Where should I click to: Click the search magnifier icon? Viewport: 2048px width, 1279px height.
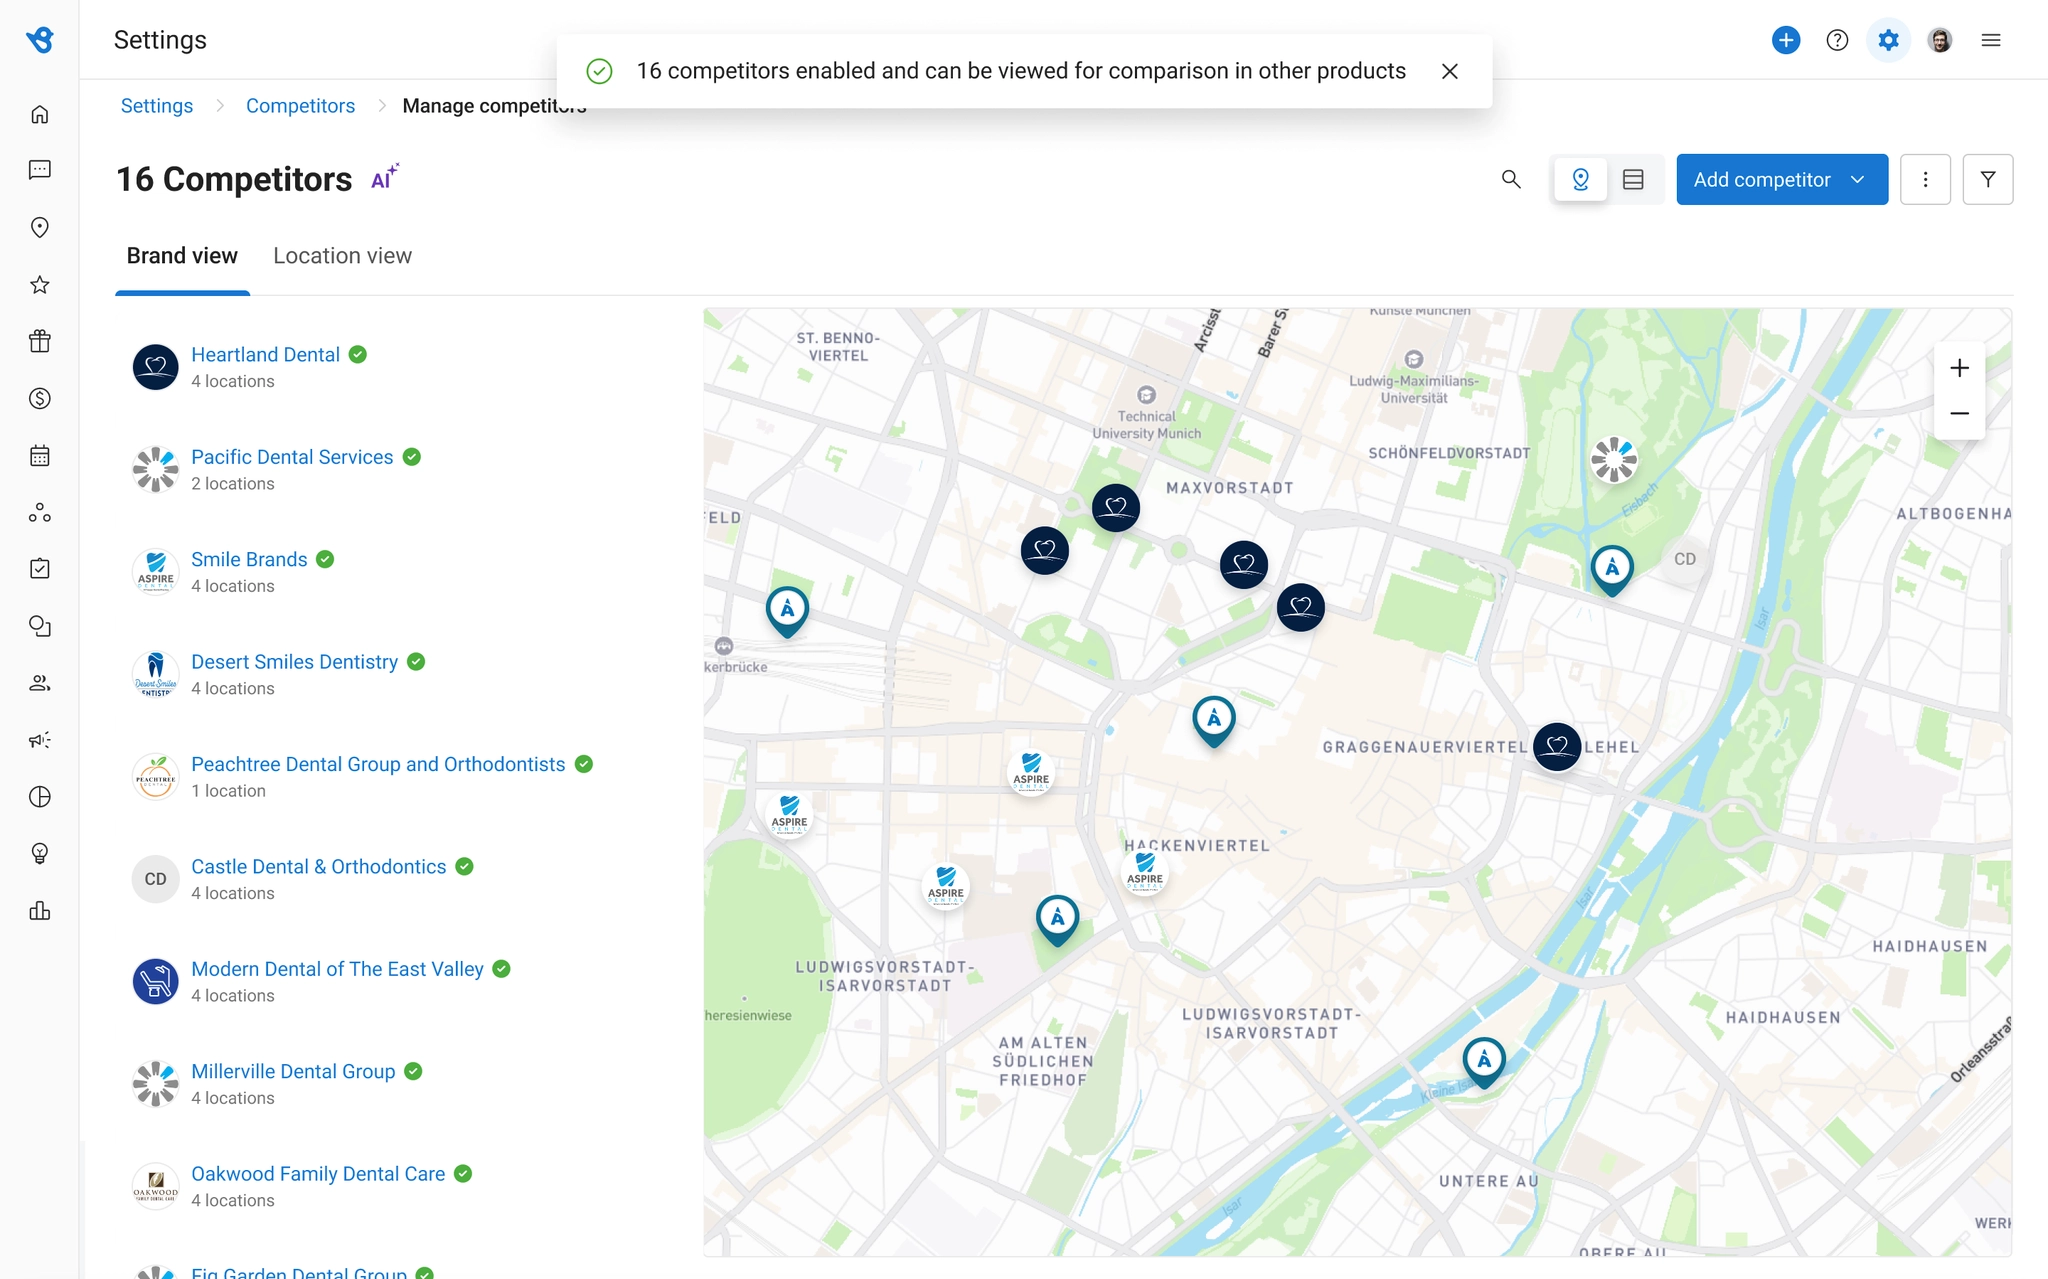pos(1511,179)
